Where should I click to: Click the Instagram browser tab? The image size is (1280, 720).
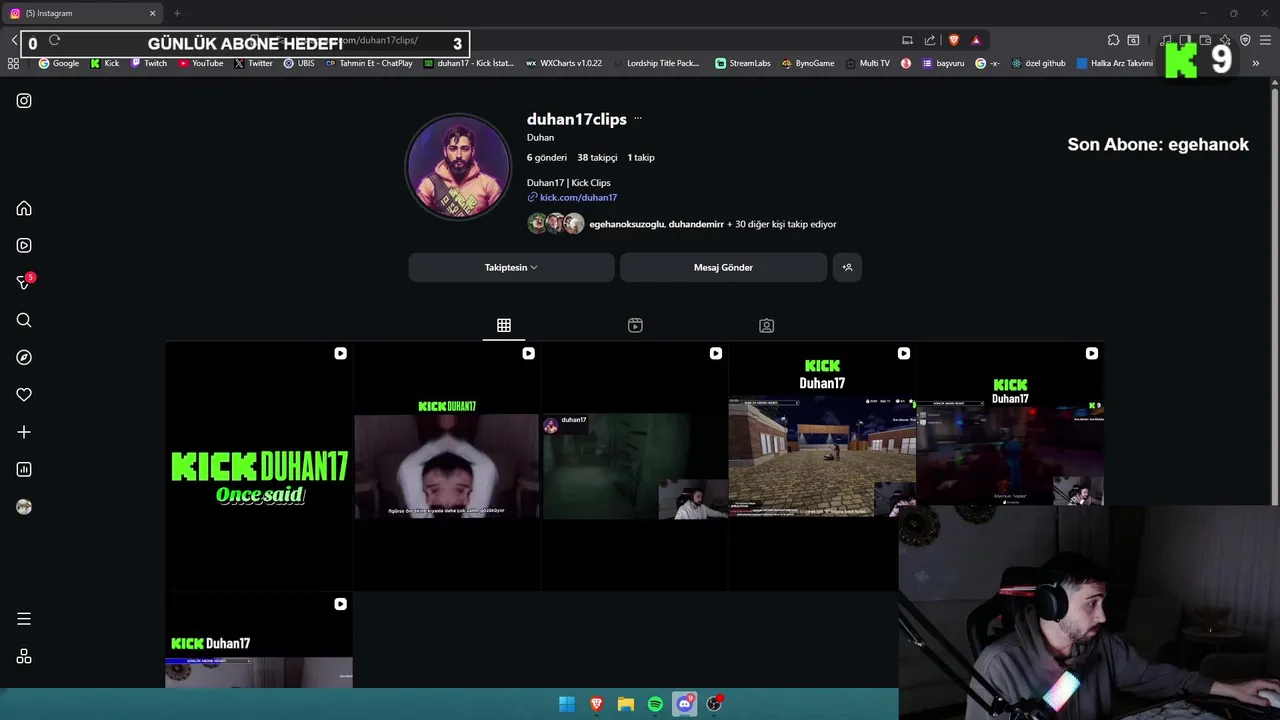coord(80,13)
